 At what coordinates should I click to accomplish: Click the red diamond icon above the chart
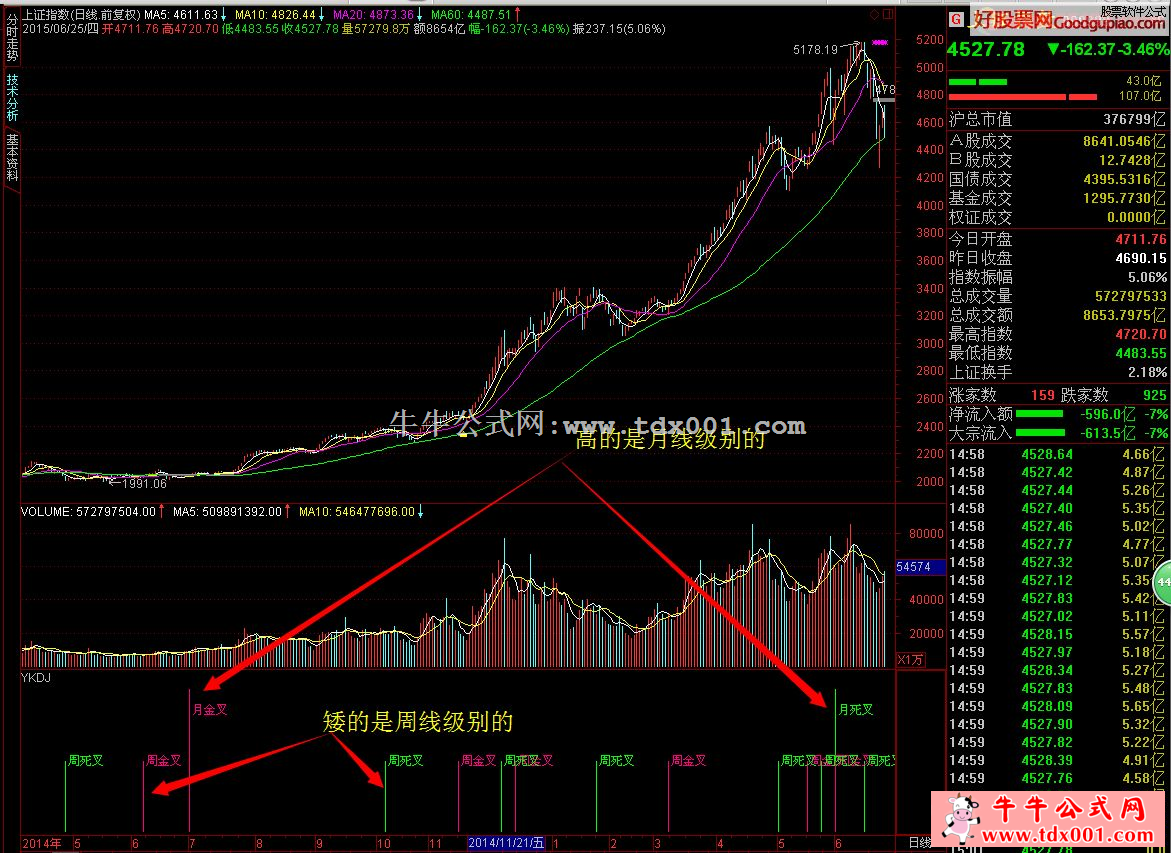click(875, 14)
